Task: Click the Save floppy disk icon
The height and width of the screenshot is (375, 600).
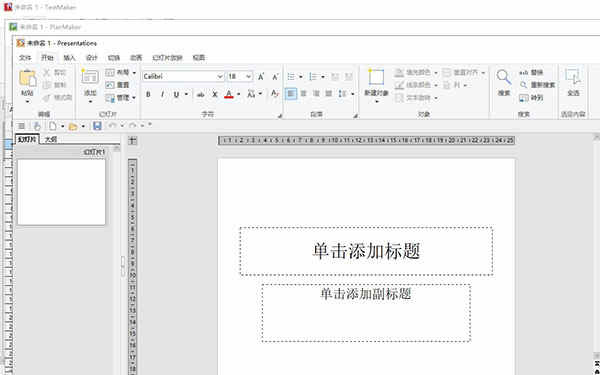Action: coord(97,126)
